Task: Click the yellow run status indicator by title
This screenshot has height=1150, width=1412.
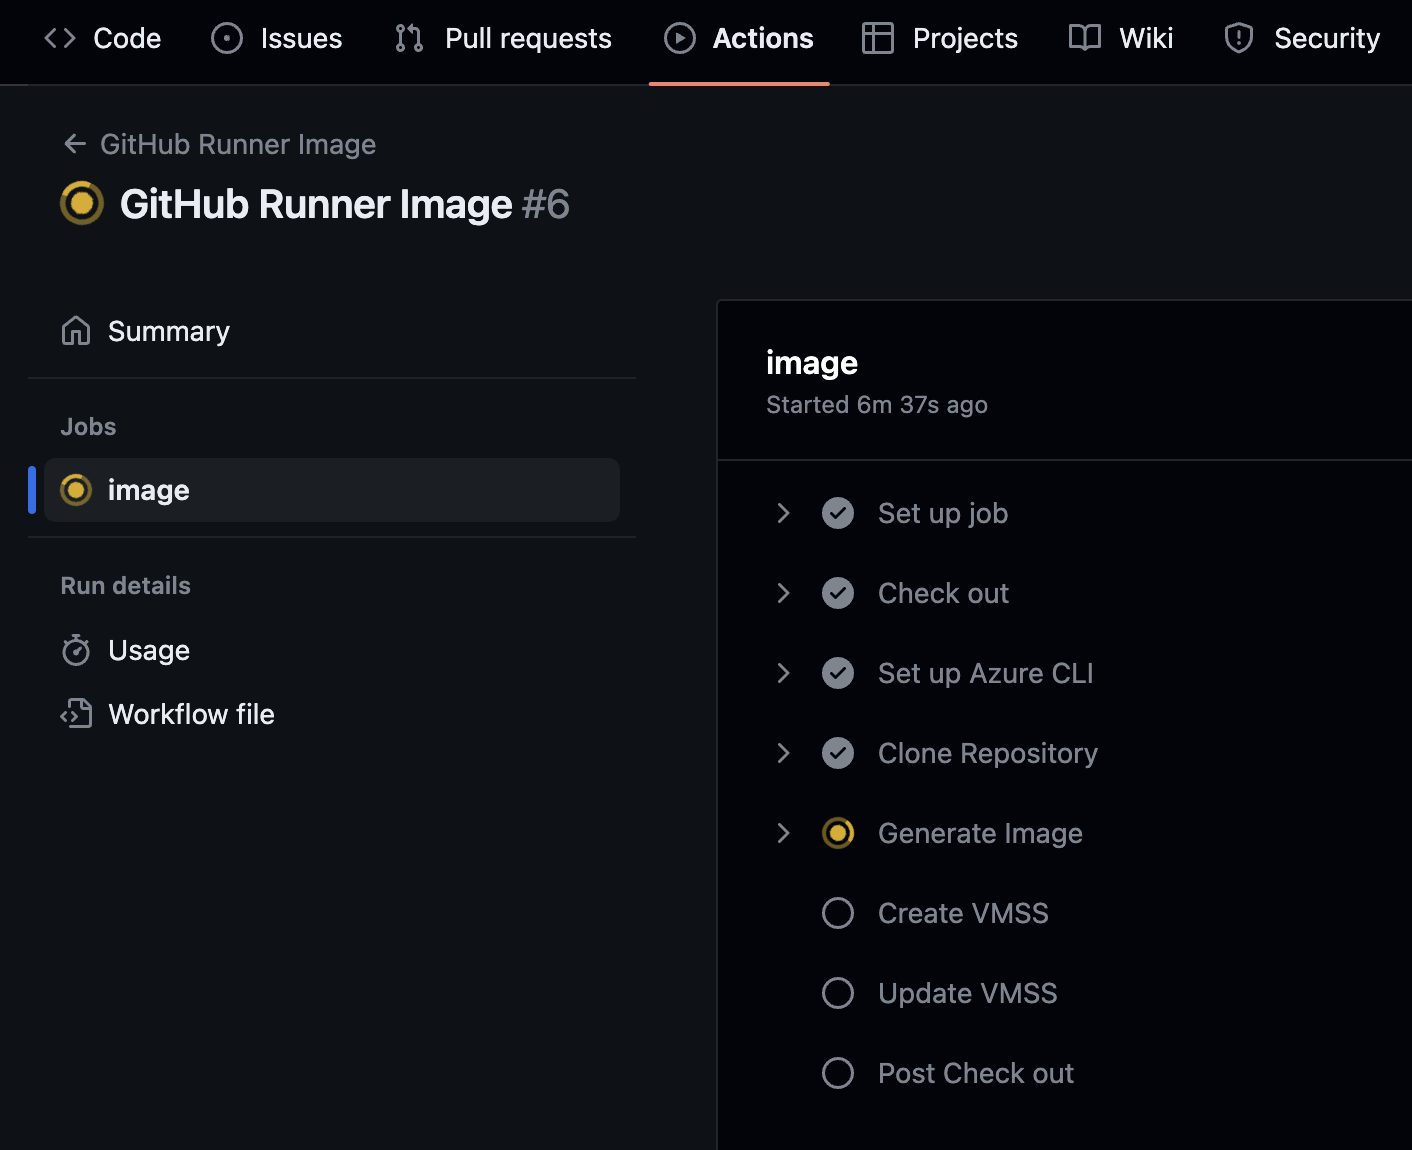Action: click(x=82, y=204)
